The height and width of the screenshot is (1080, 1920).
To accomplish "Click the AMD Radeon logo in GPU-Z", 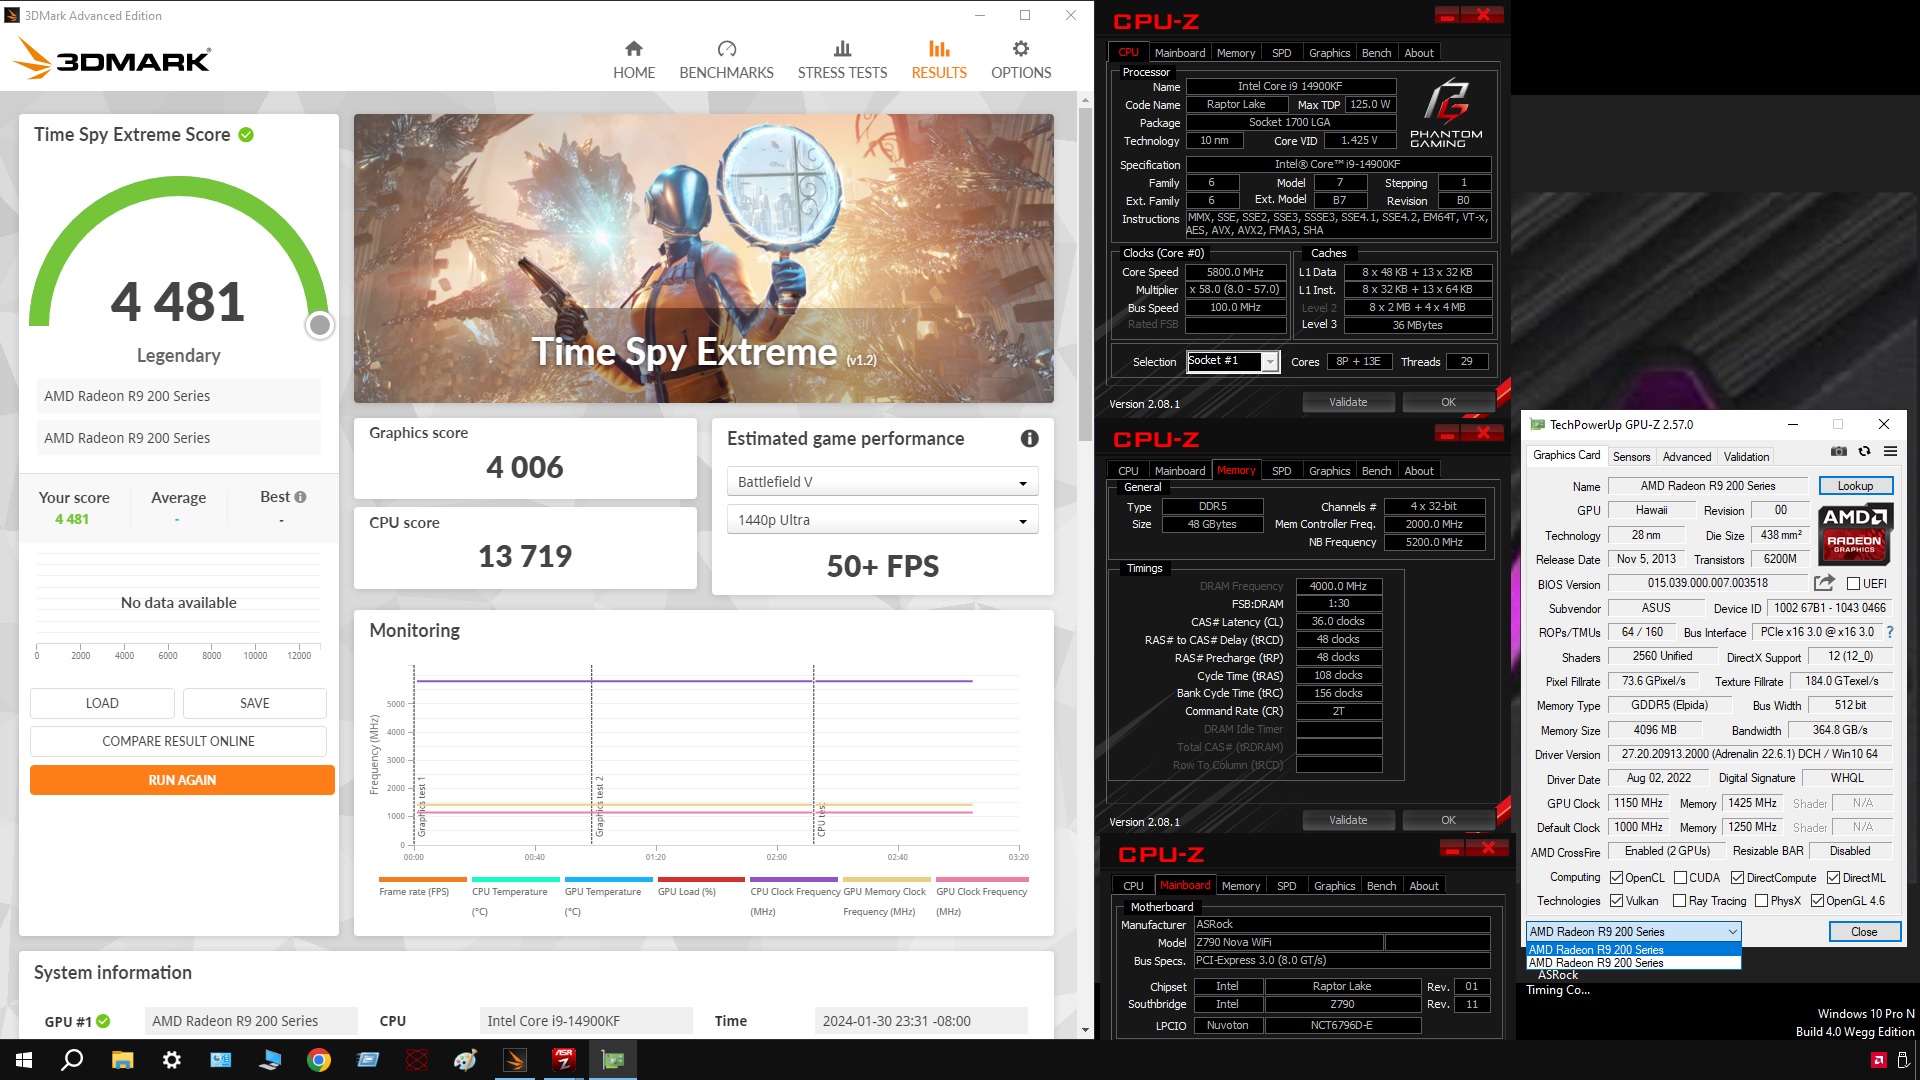I will [x=1855, y=534].
